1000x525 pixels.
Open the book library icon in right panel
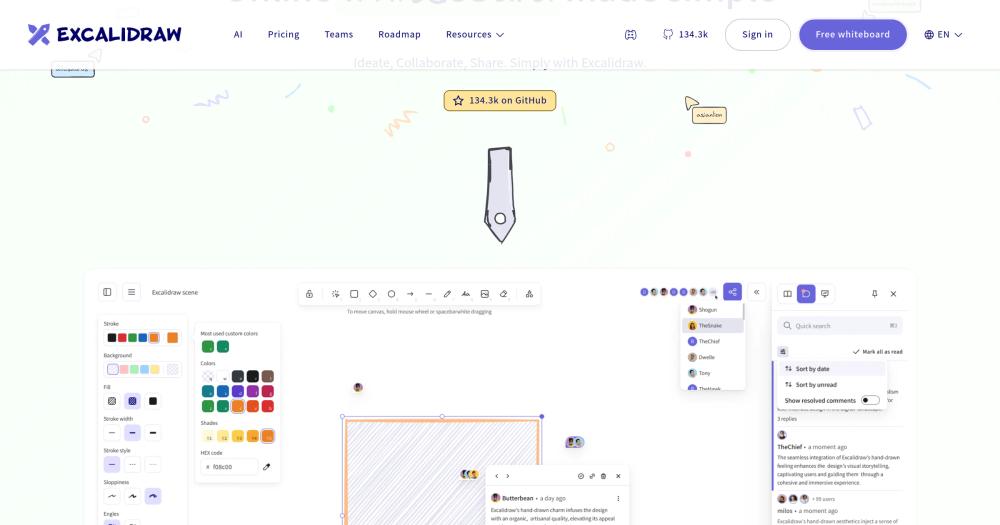tap(788, 293)
